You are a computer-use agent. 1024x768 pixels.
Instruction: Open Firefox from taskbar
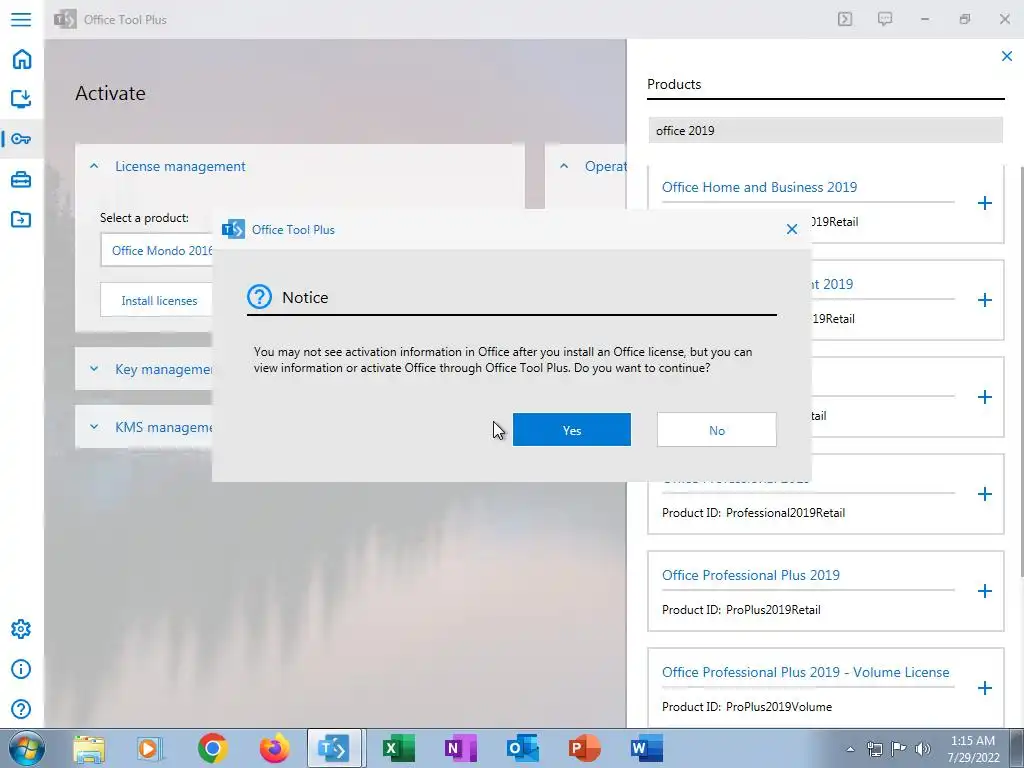[x=274, y=748]
